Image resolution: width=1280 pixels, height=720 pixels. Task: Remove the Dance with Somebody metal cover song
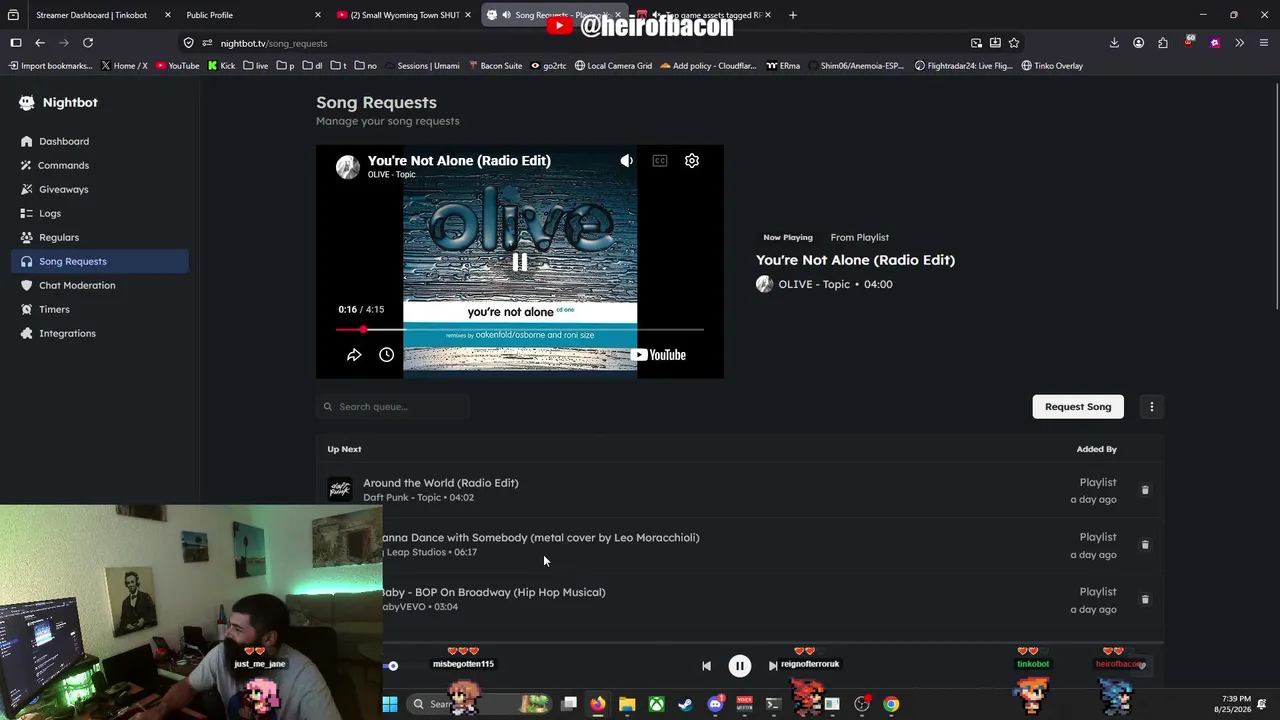pos(1145,545)
